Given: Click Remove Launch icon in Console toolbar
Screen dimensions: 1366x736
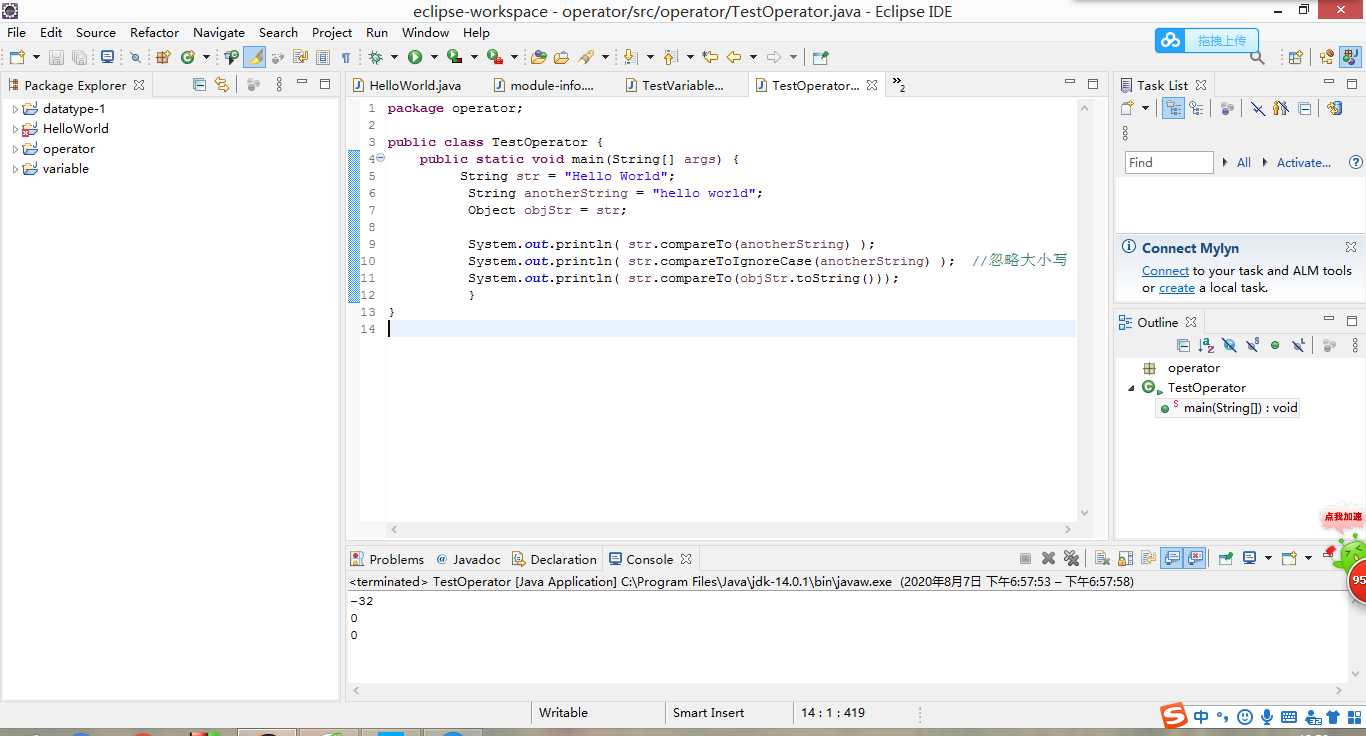Looking at the screenshot, I should pos(1048,558).
